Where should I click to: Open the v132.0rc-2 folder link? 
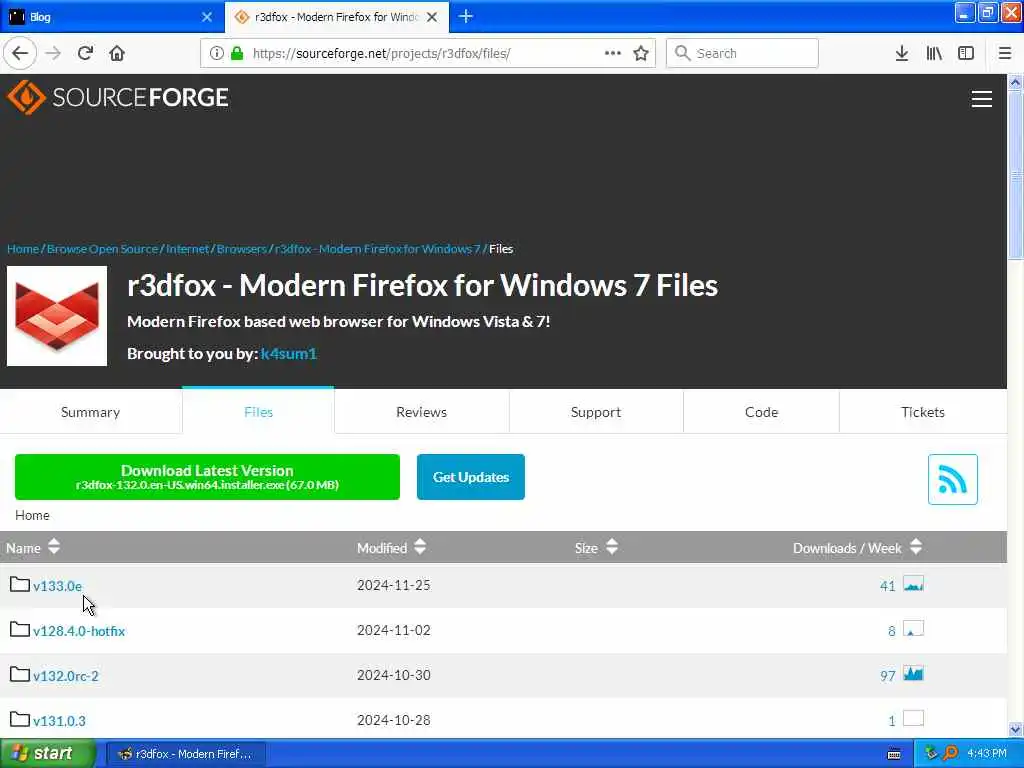click(x=66, y=676)
